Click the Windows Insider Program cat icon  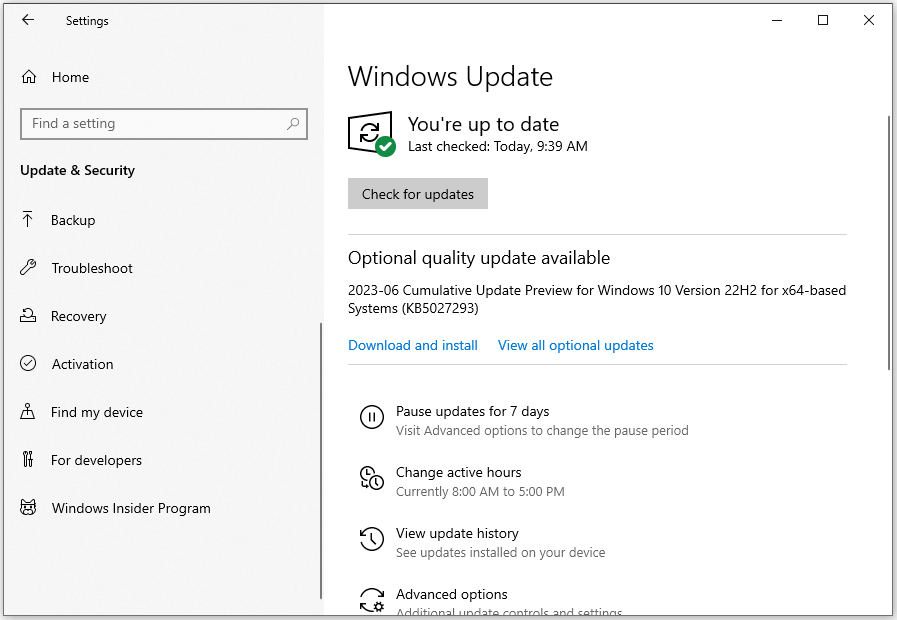(x=29, y=508)
